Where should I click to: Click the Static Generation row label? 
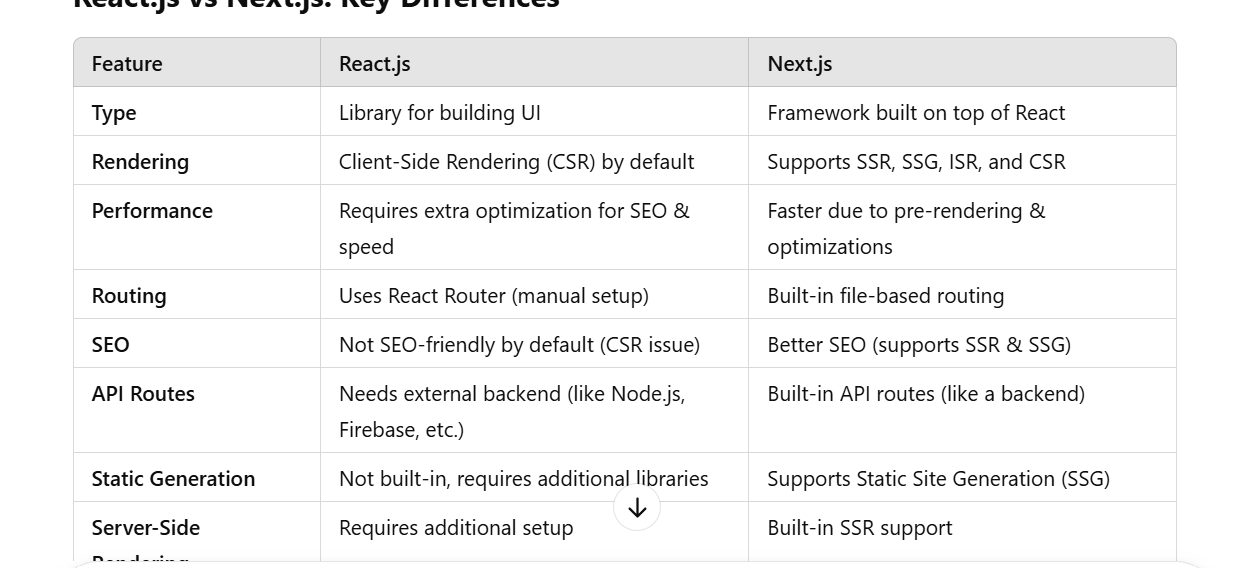[x=173, y=479]
